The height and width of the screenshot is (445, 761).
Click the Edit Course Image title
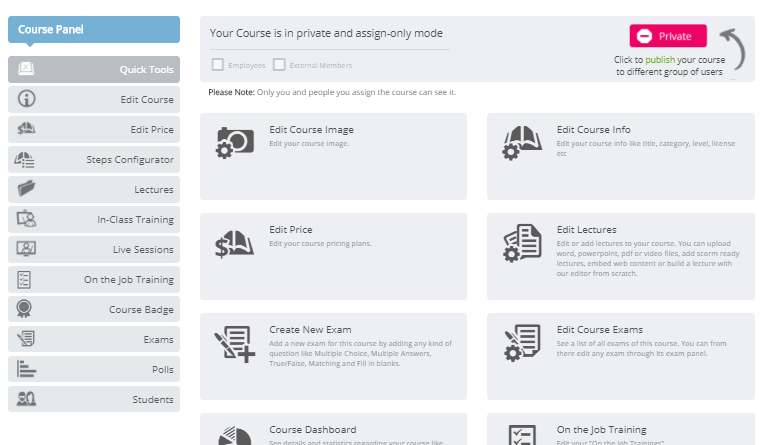click(x=312, y=130)
